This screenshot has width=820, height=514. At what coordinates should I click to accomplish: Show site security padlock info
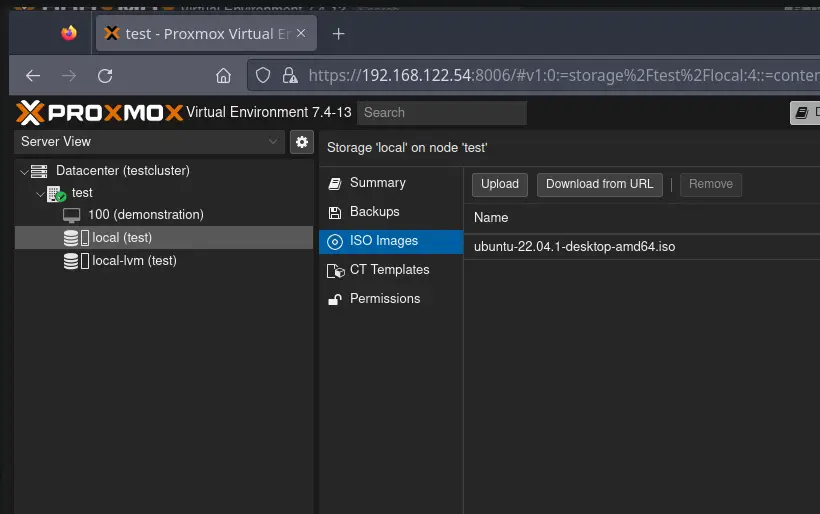click(x=290, y=76)
